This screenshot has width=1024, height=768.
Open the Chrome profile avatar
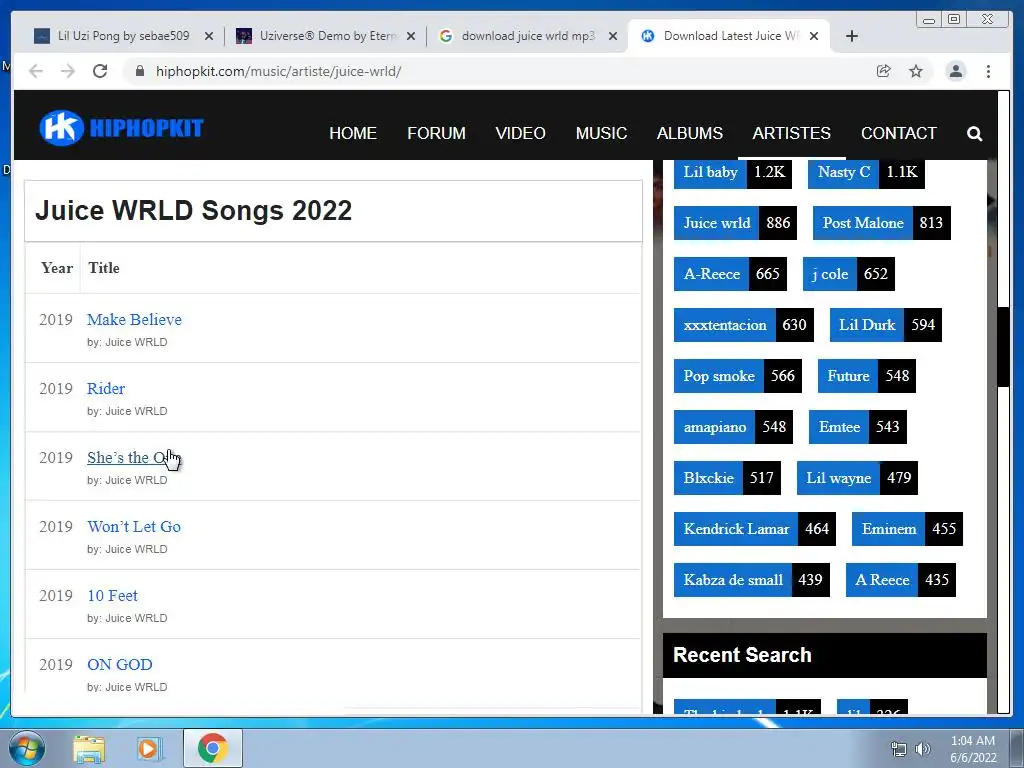956,71
